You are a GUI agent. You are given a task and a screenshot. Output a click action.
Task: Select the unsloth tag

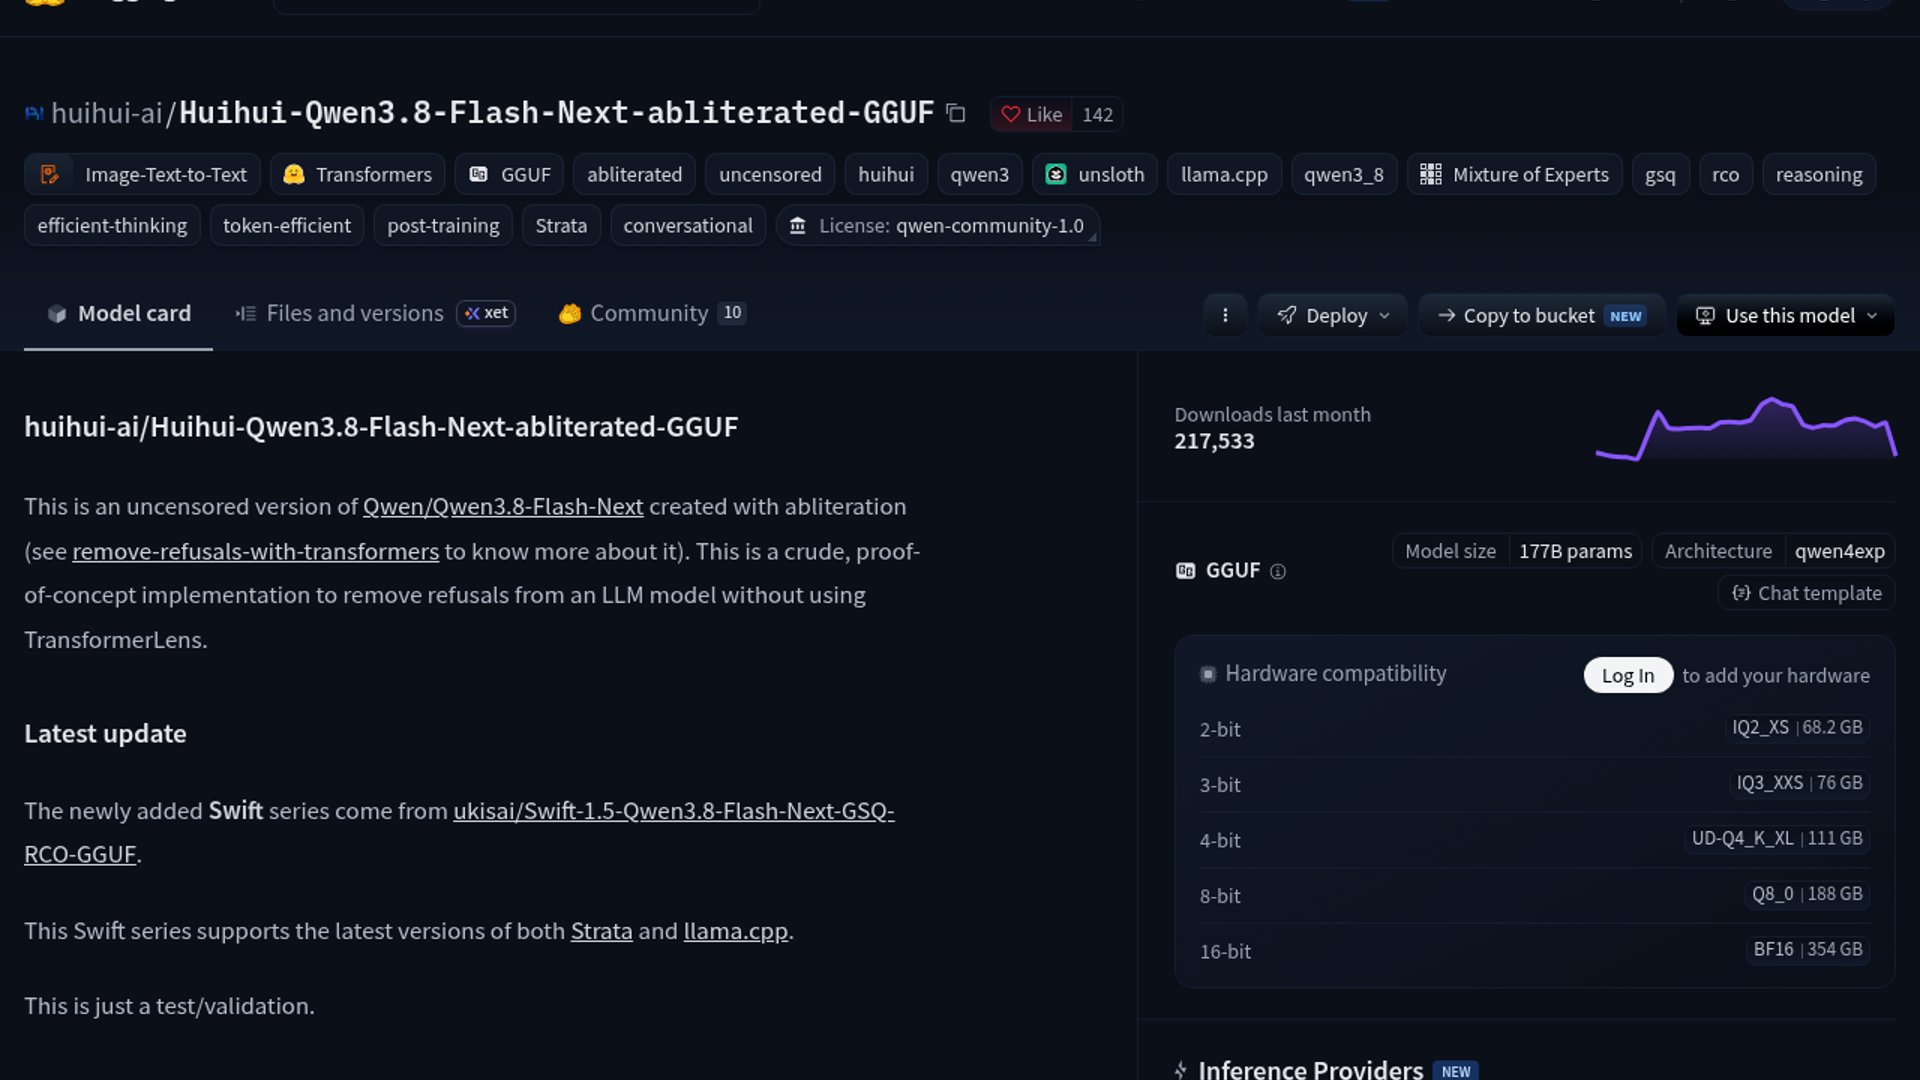click(1095, 175)
